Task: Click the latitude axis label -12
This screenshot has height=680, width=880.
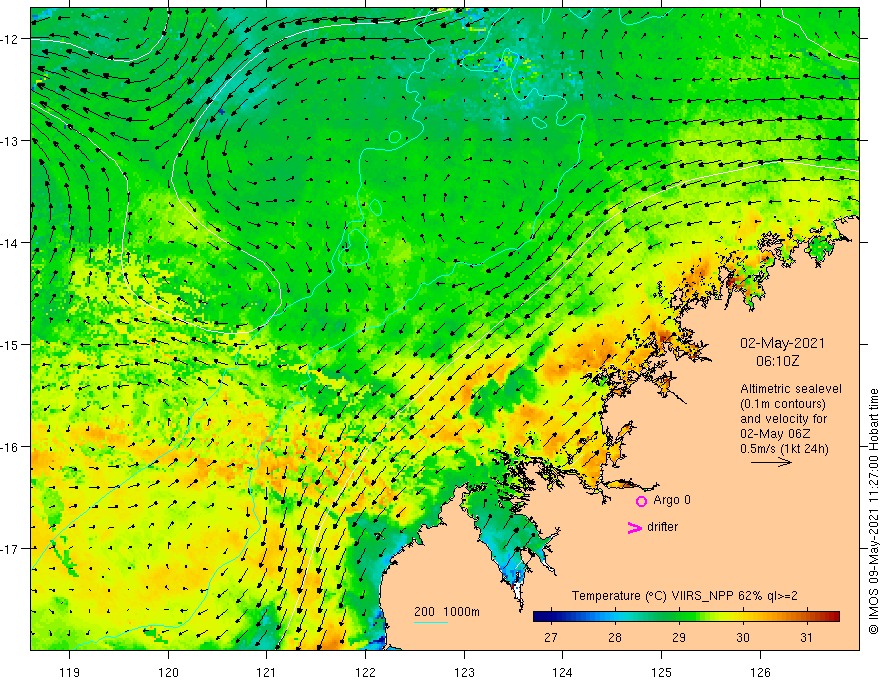Action: tap(11, 39)
